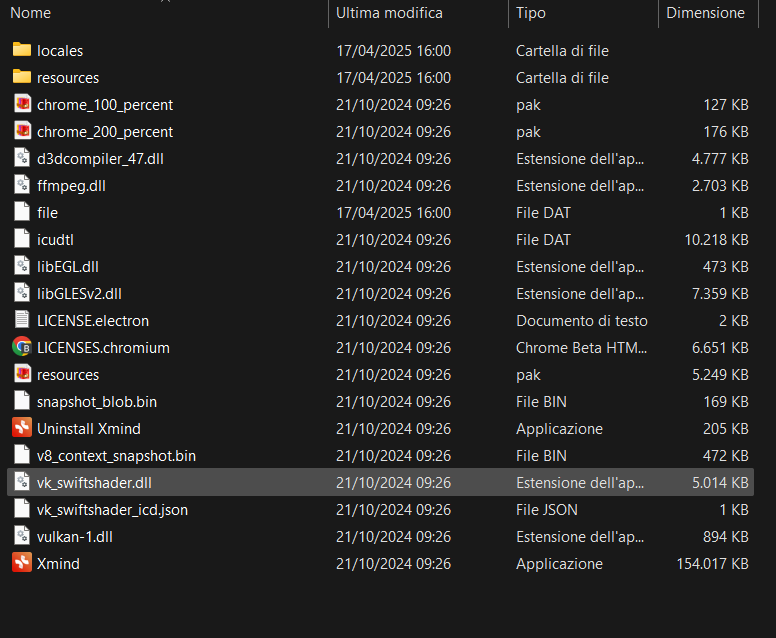Select the libEGL.dll file name
Screen dimensions: 776x638
(68, 267)
